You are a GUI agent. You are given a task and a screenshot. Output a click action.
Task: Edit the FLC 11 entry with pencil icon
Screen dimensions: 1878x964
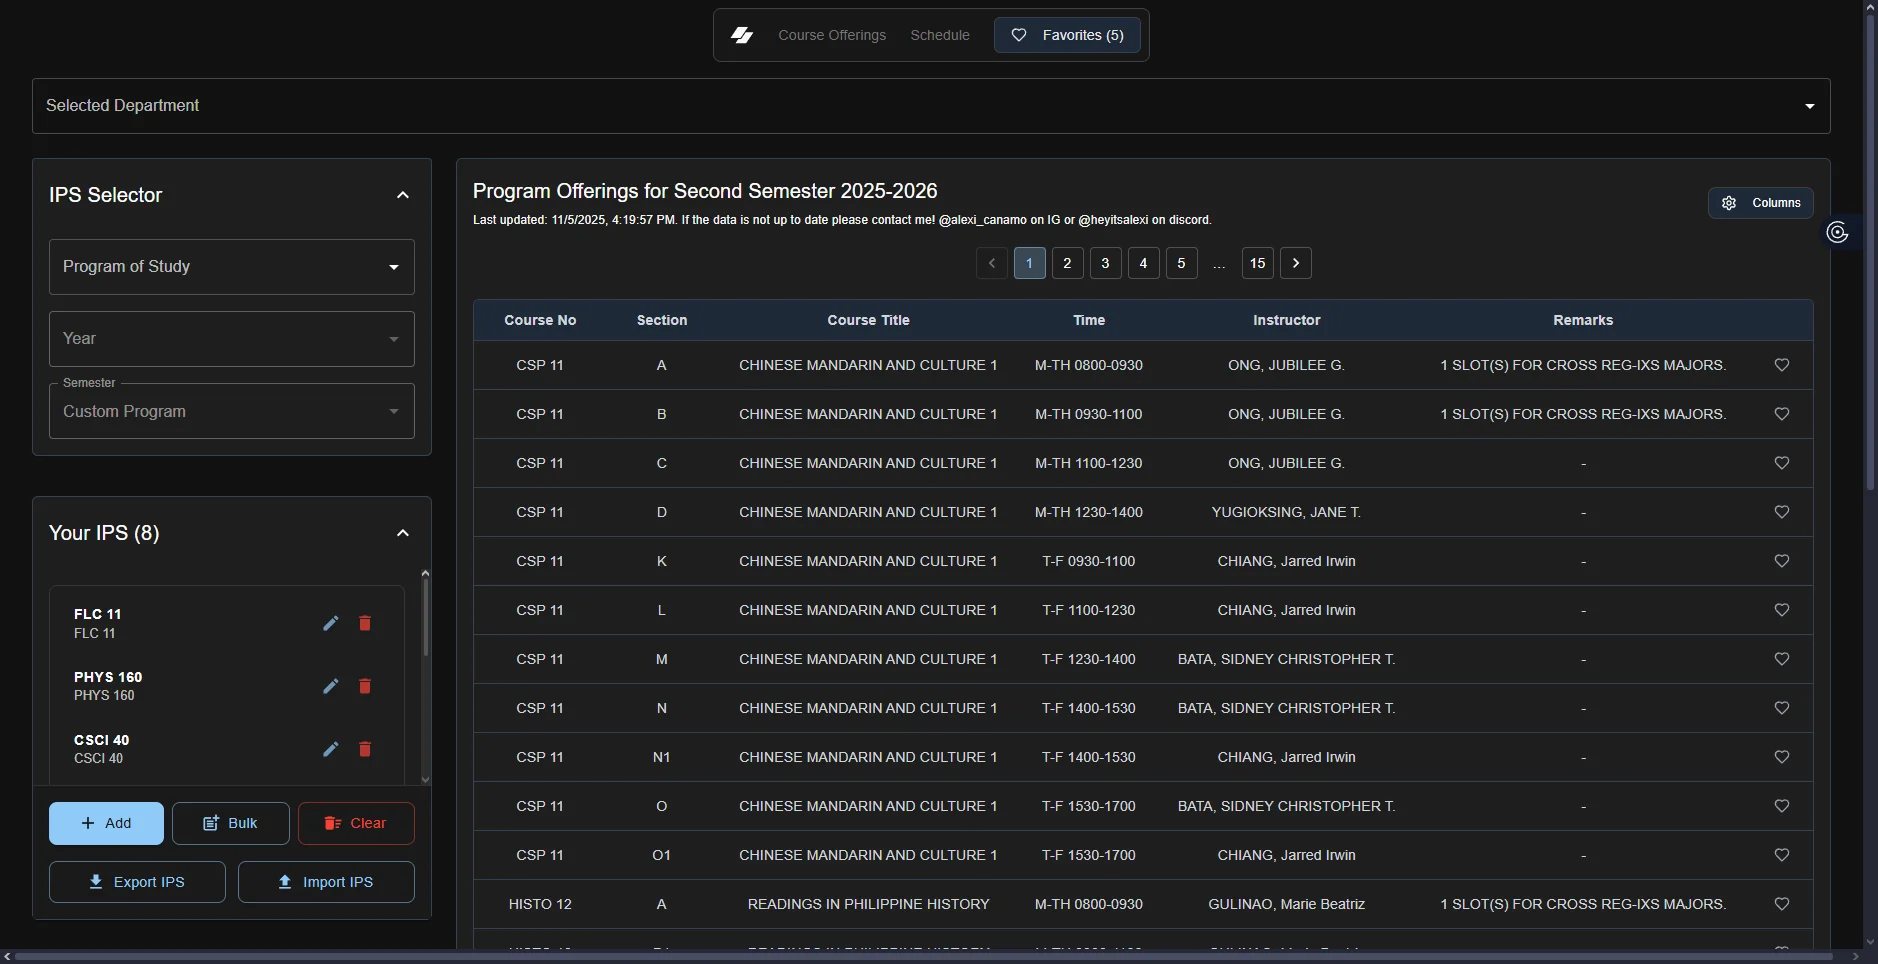[331, 623]
